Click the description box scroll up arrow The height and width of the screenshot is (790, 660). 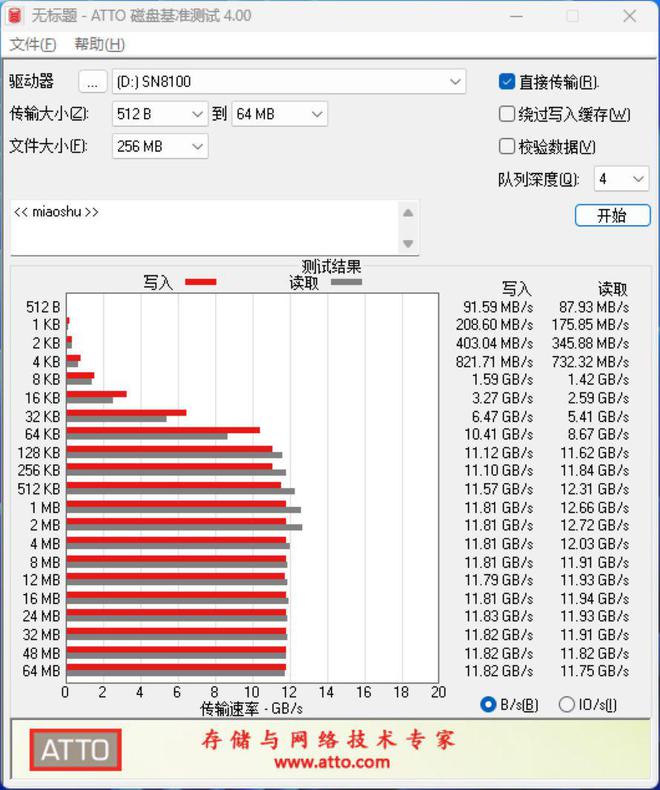pyautogui.click(x=408, y=213)
